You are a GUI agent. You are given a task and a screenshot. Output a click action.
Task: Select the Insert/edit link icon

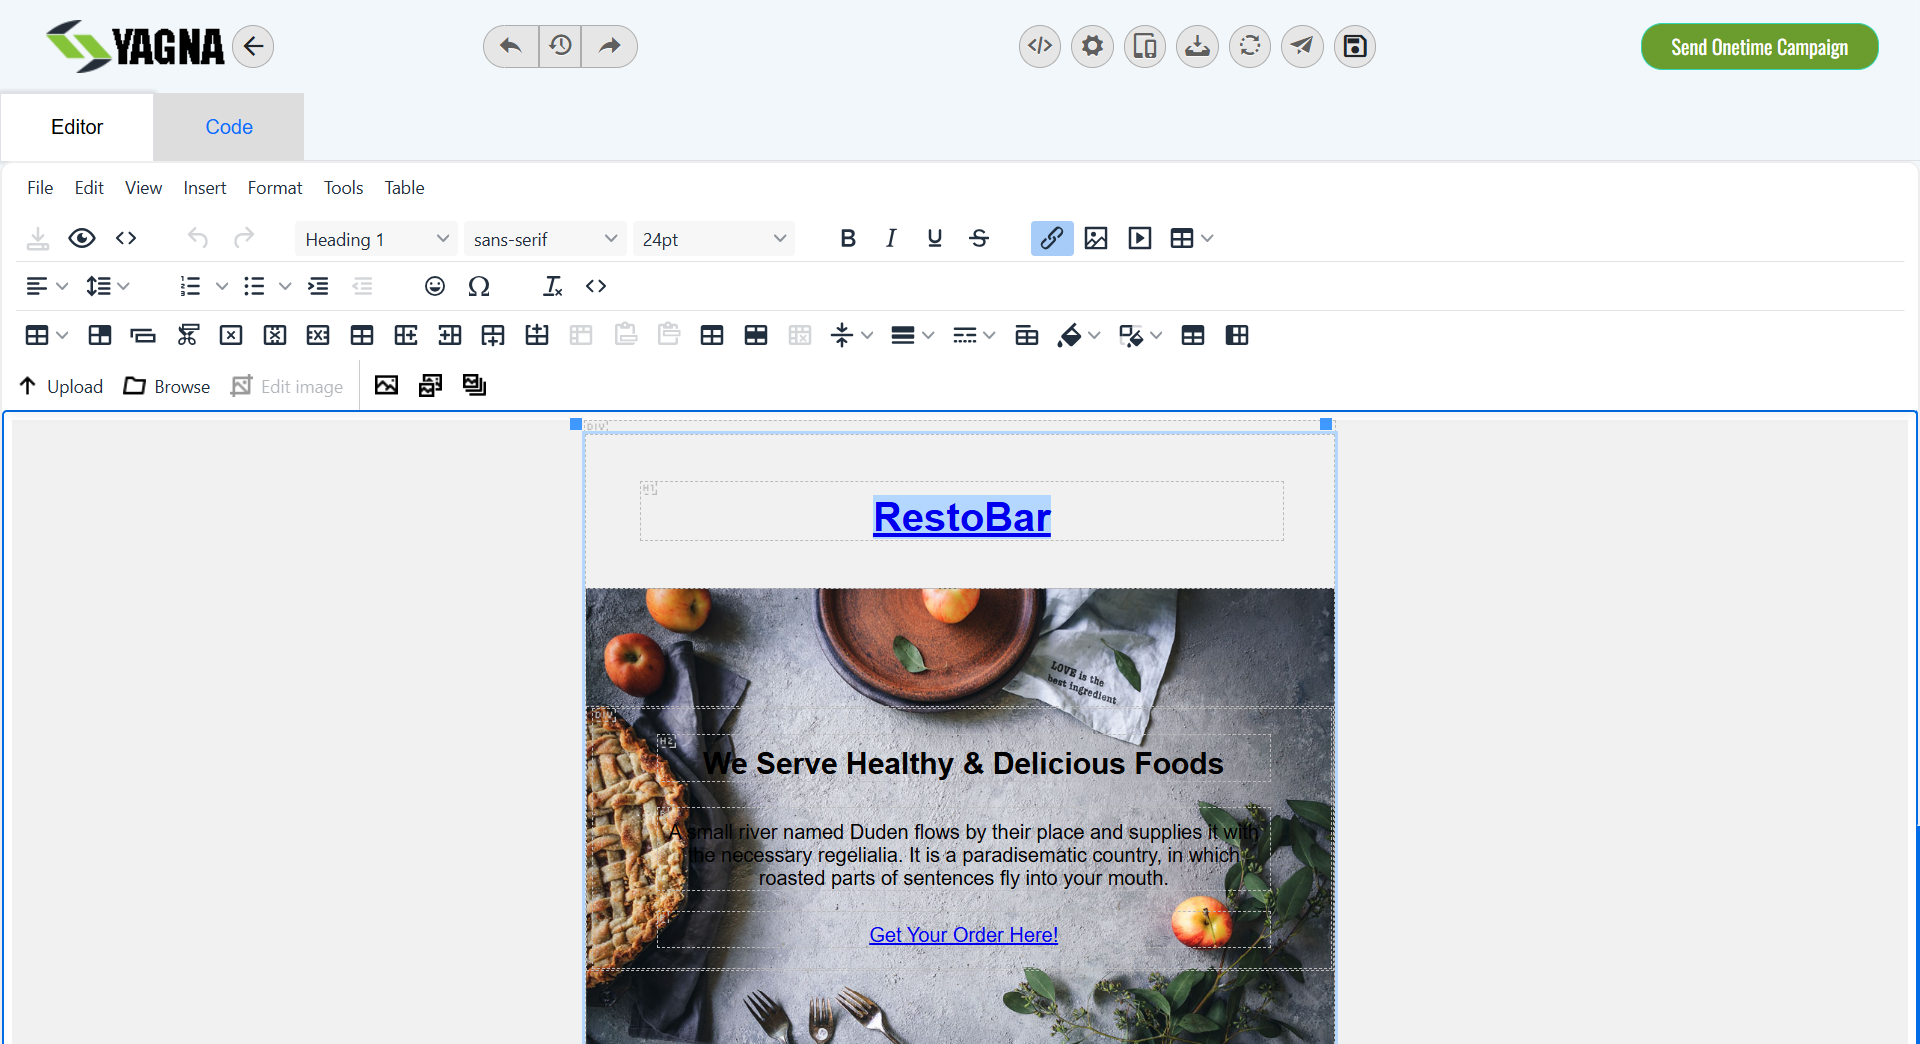[x=1051, y=238]
